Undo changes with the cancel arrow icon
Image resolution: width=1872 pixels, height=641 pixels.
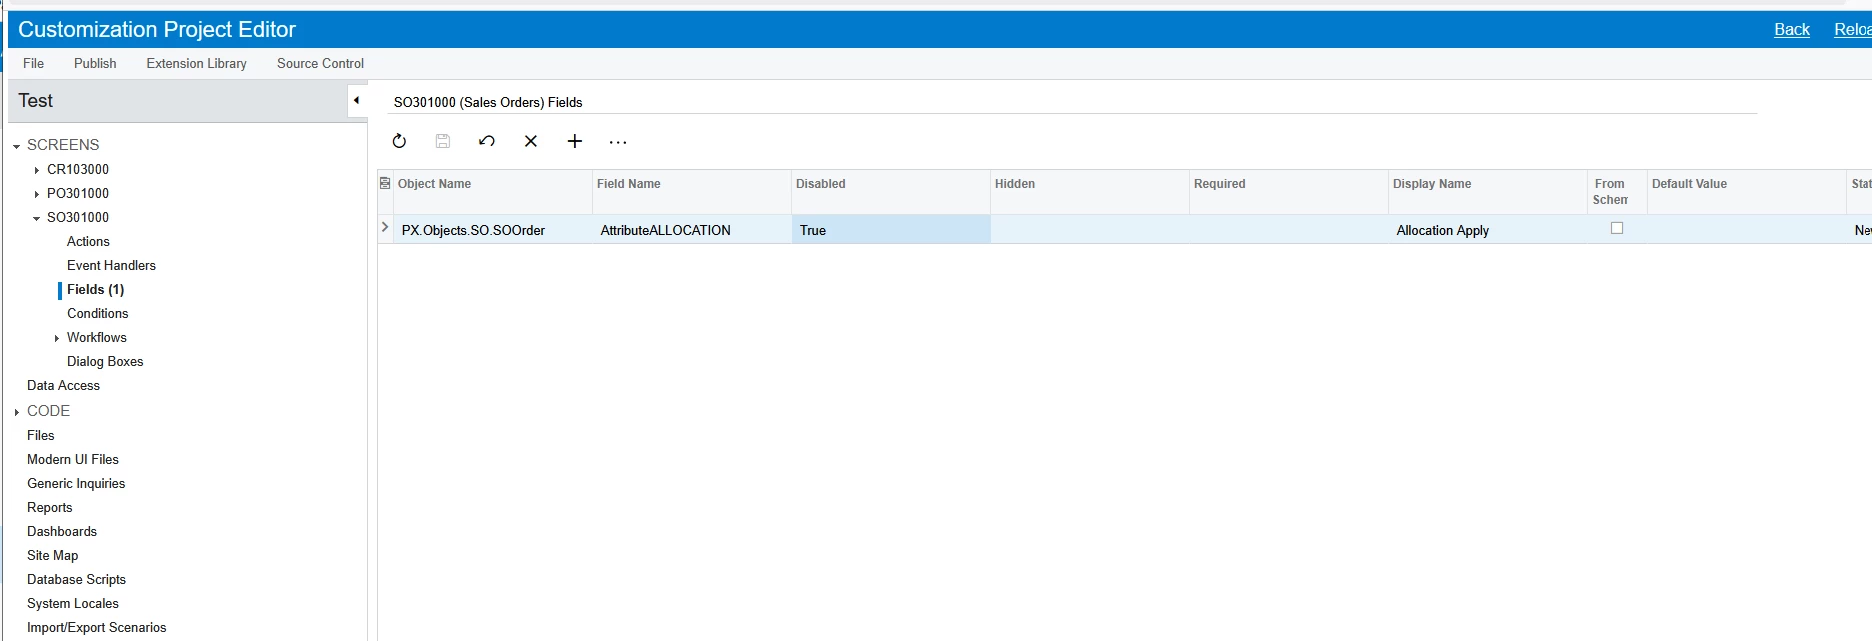(487, 141)
